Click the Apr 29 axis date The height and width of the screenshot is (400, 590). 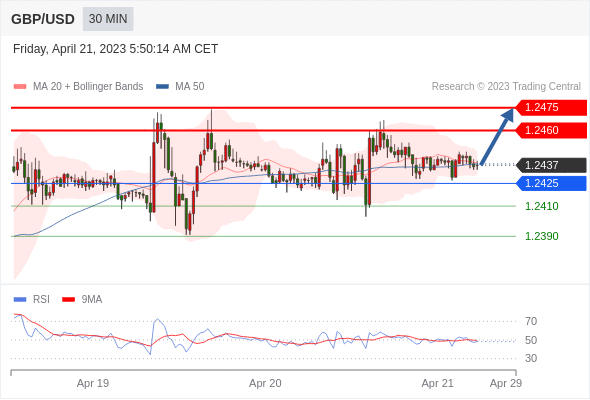[x=506, y=383]
